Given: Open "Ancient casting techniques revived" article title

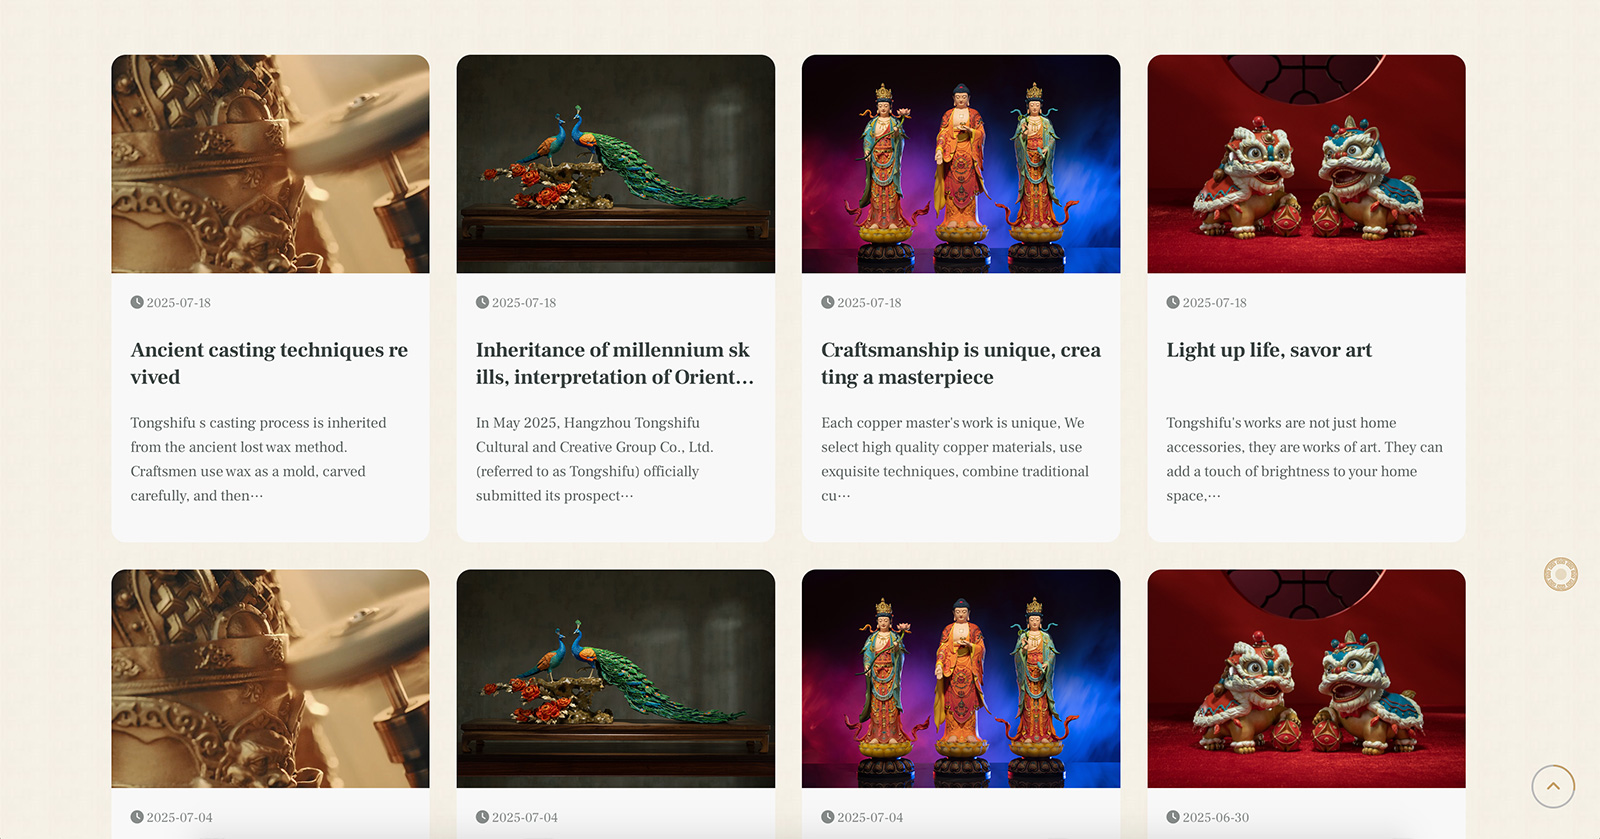Looking at the screenshot, I should pyautogui.click(x=269, y=363).
